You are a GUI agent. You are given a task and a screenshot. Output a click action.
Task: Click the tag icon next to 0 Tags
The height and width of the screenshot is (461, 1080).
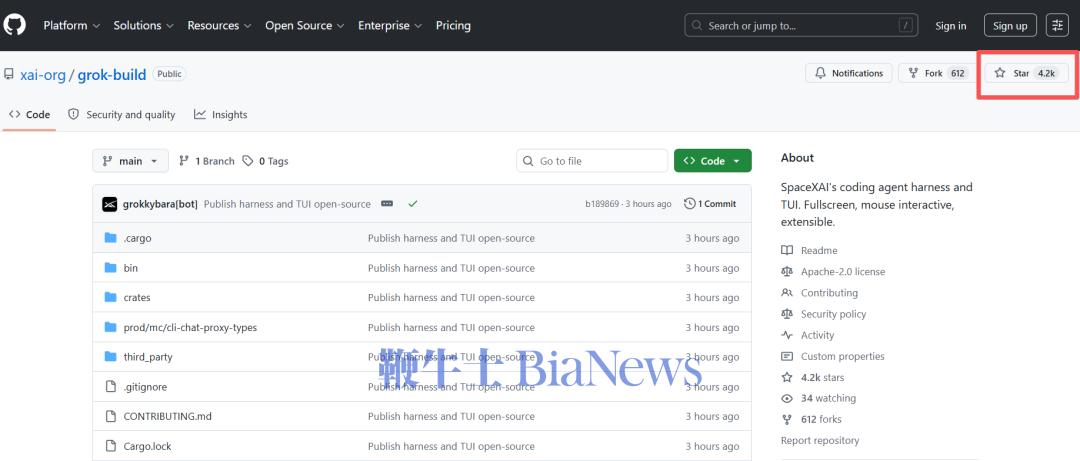[x=248, y=161]
